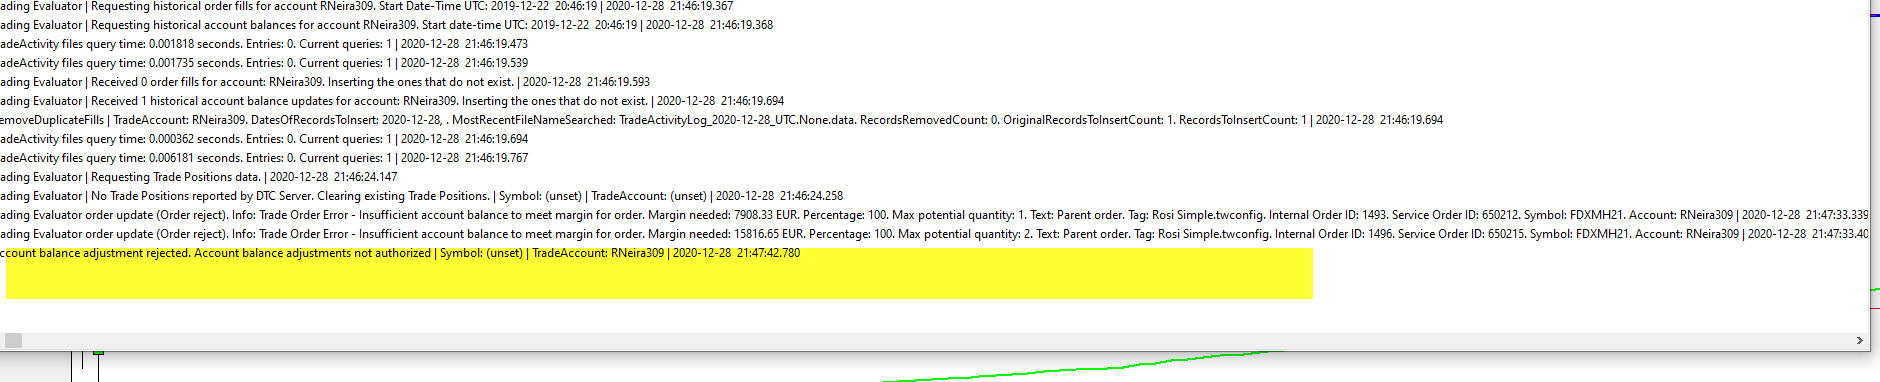
Task: Select the yellow highlighted balance adjustment rejected line
Action: click(400, 253)
